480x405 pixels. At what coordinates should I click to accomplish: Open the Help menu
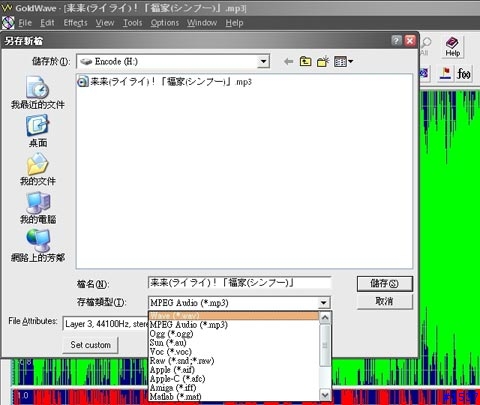pyautogui.click(x=234, y=23)
